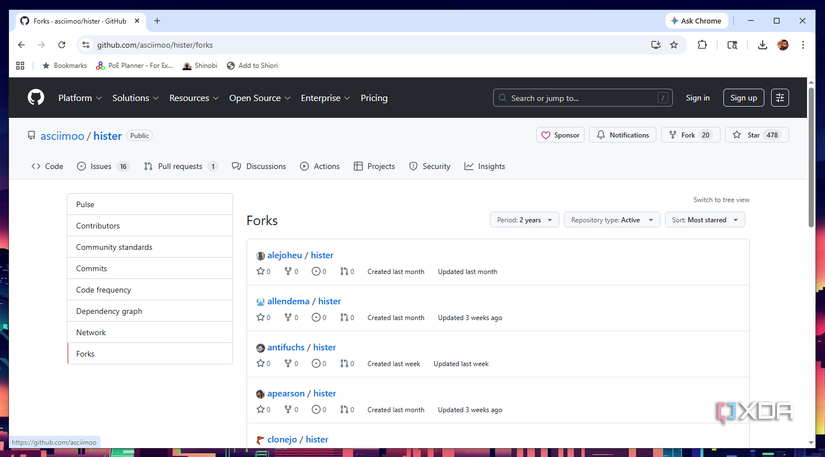
Task: Click allendema avatar image
Action: pos(260,302)
